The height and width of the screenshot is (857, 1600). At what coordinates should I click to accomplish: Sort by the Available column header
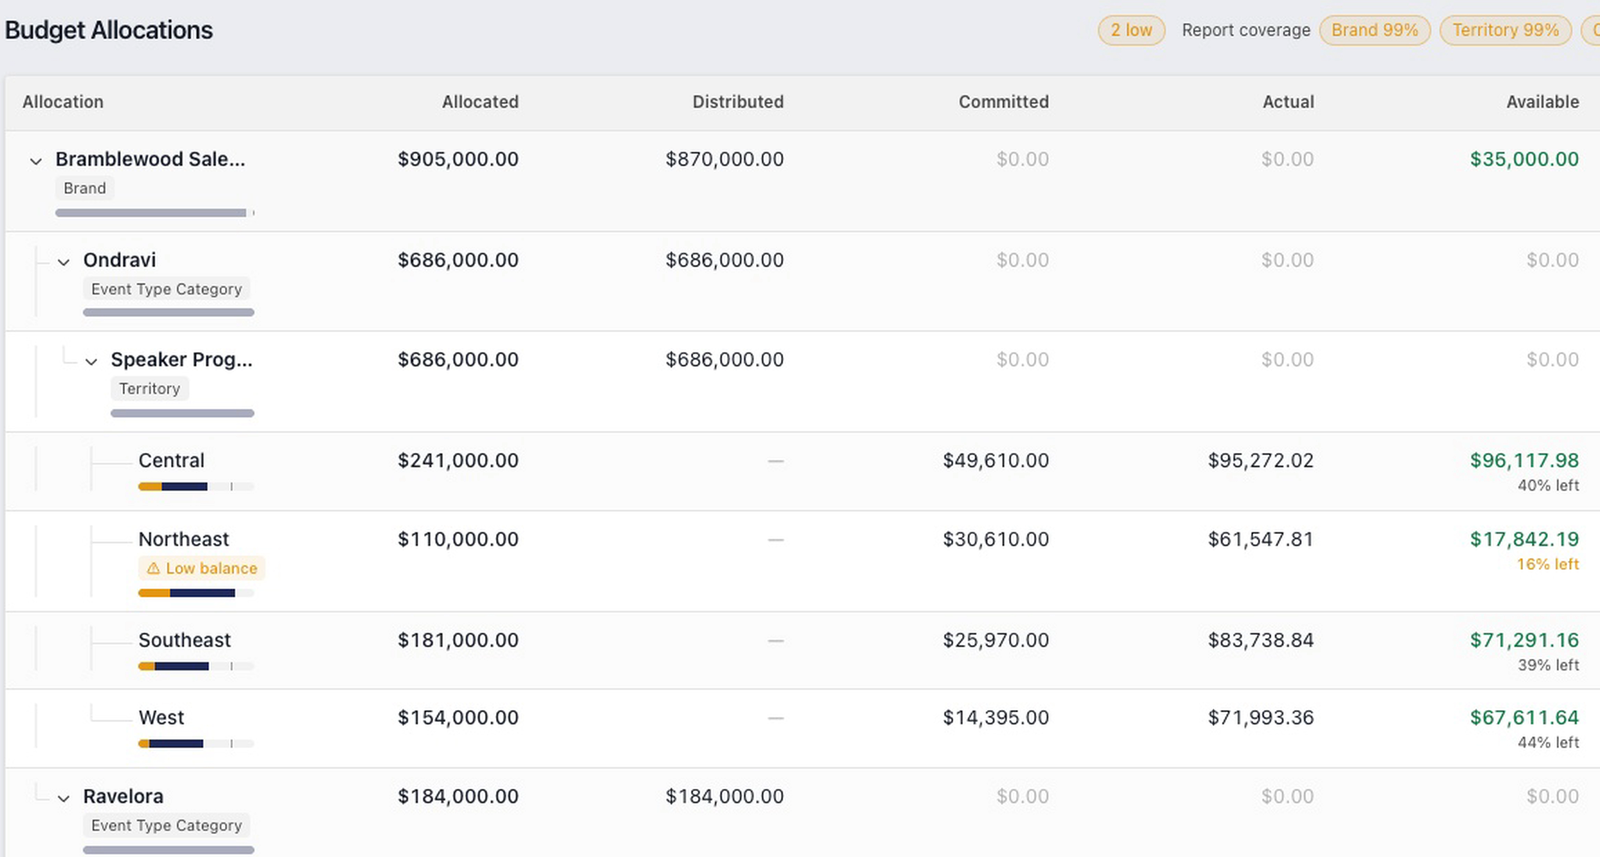coord(1543,102)
